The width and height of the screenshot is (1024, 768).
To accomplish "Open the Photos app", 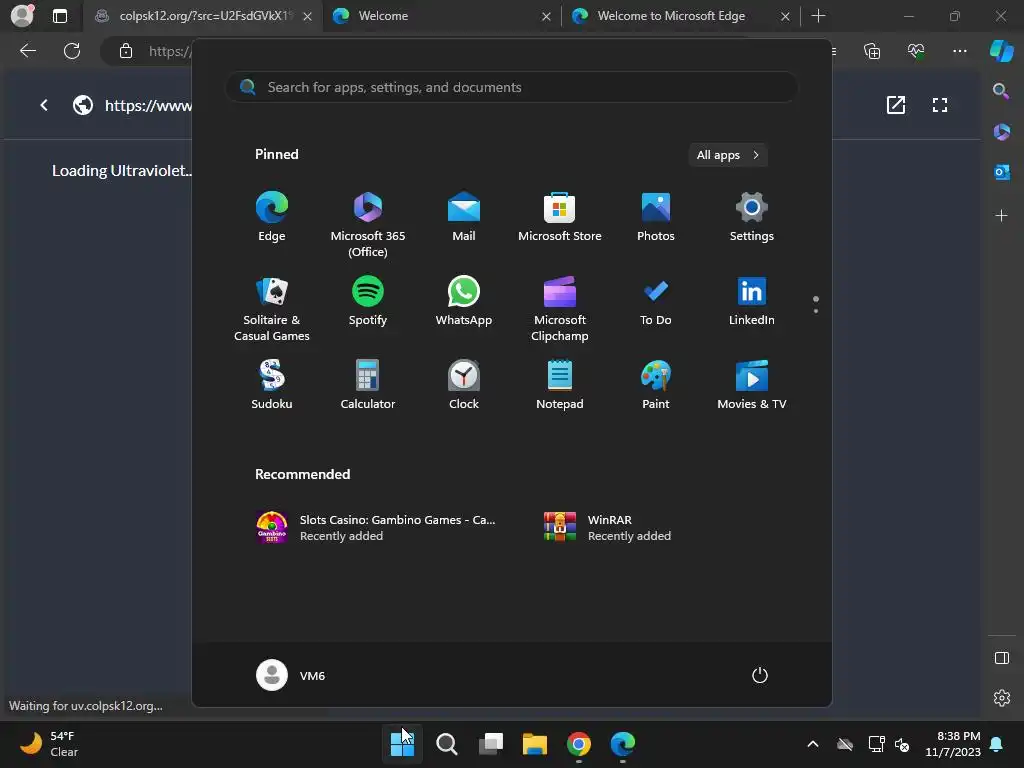I will pos(656,217).
